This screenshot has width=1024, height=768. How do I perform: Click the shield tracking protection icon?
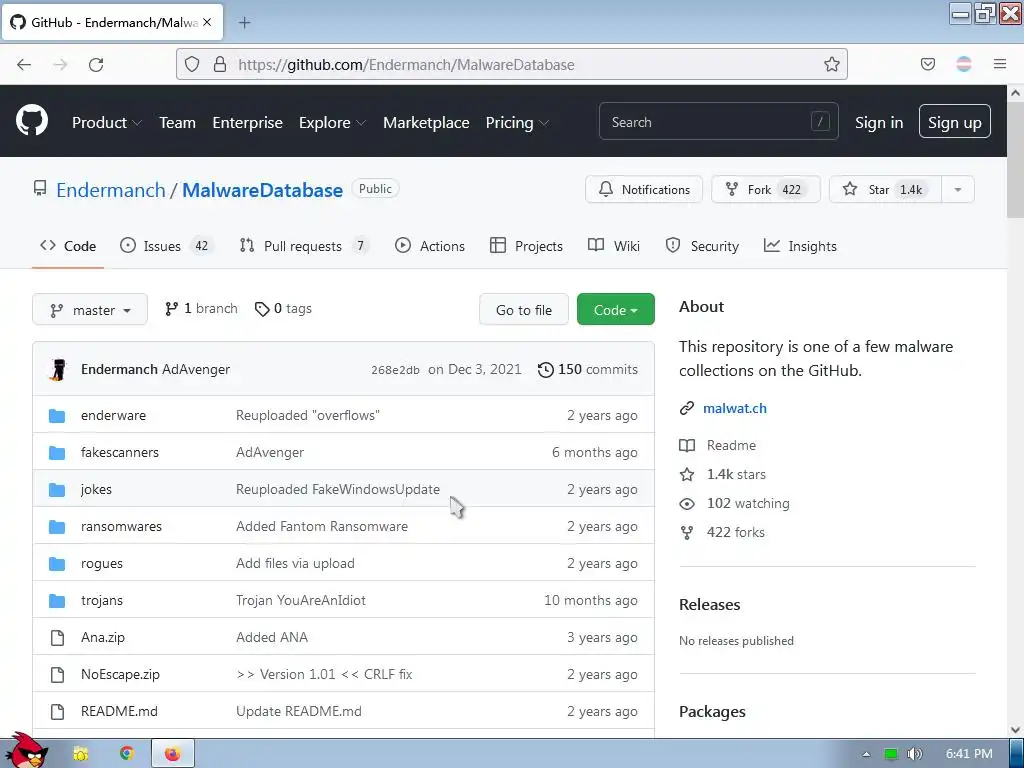tap(192, 64)
